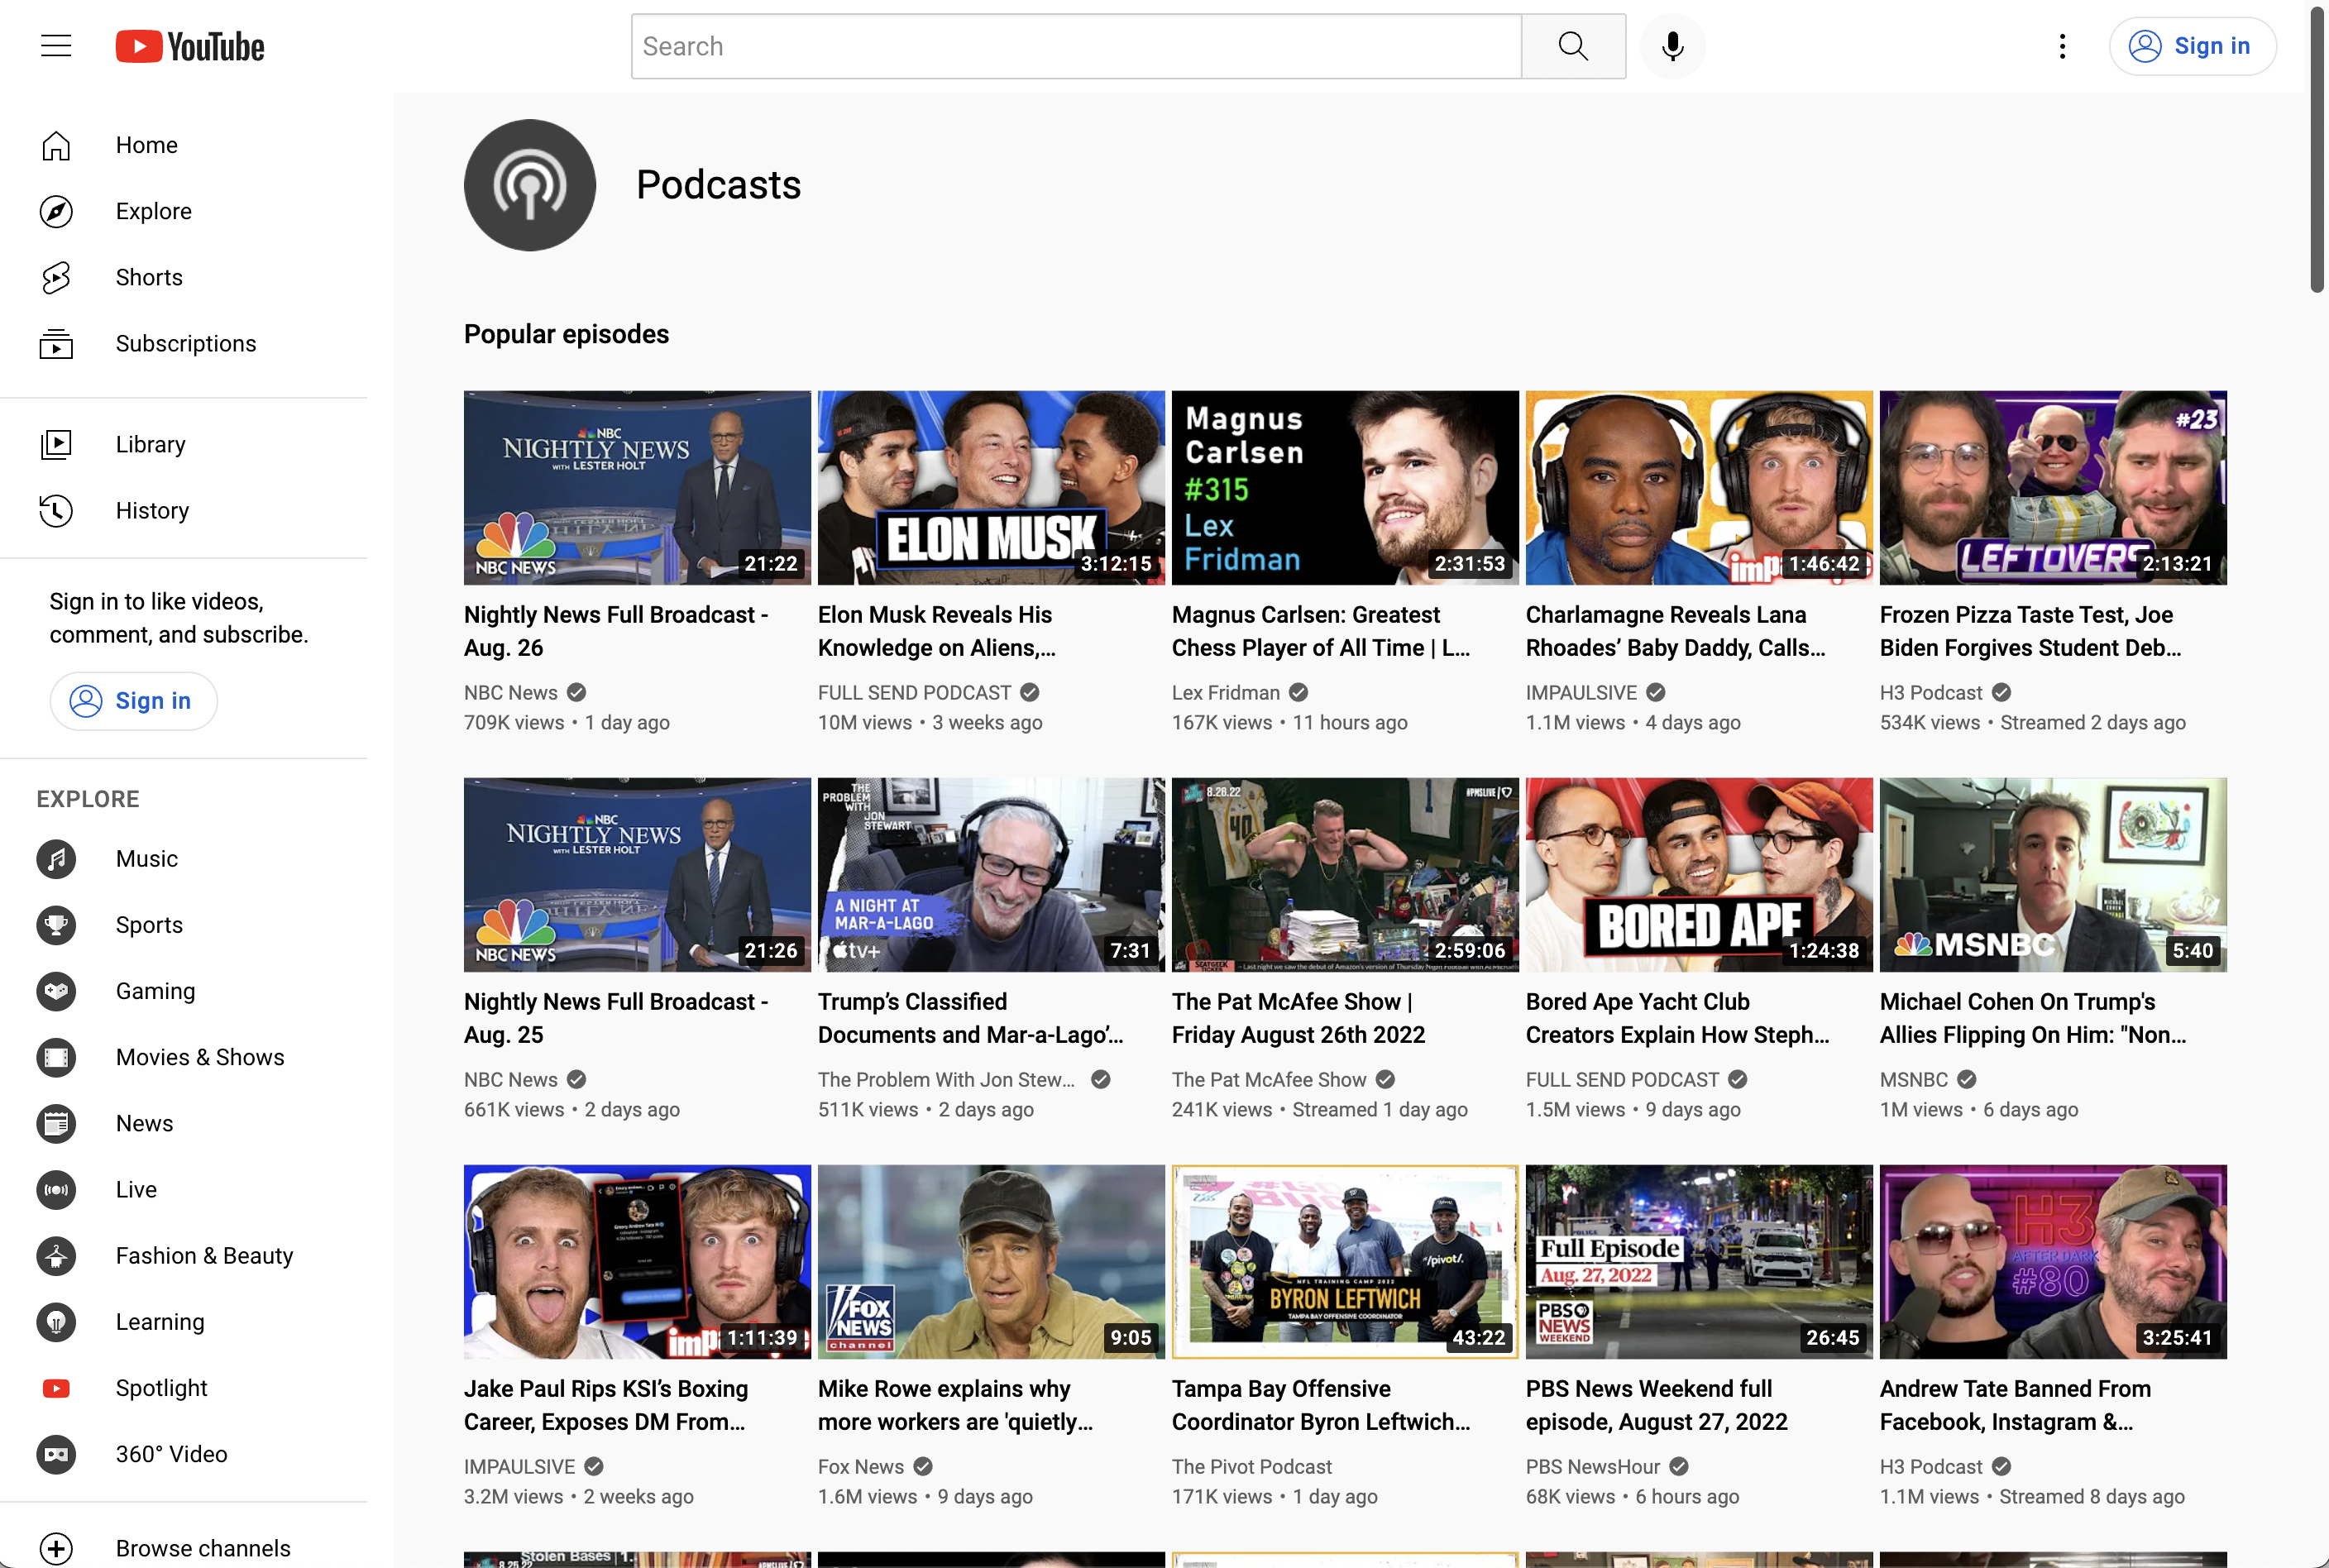The height and width of the screenshot is (1568, 2329).
Task: Open Nightly News Aug. 26 thumbnail
Action: coord(637,487)
